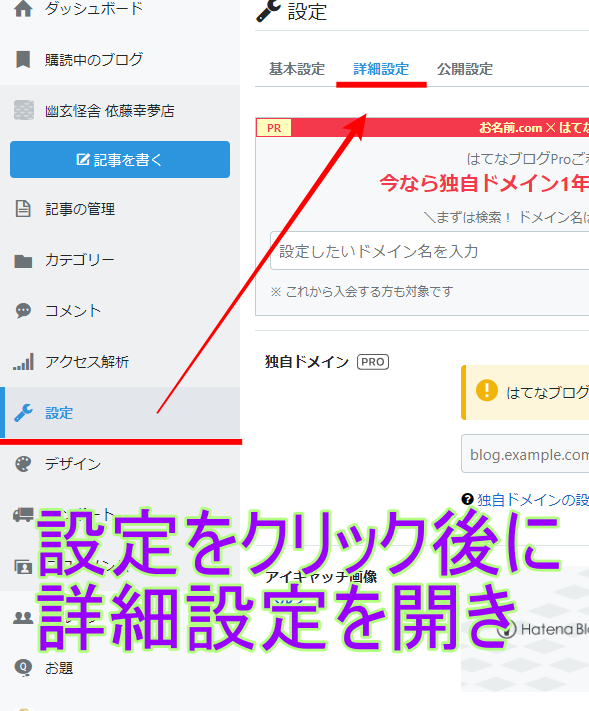This screenshot has height=711, width=589.
Task: Open the ダッシュボード menu entry
Action: click(94, 8)
